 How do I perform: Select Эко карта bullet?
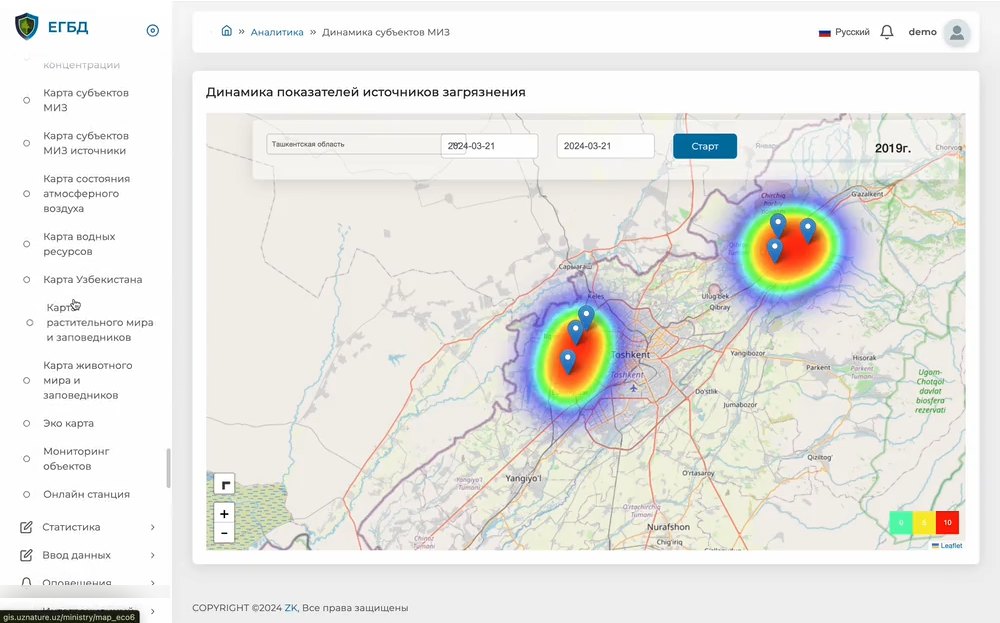[26, 423]
